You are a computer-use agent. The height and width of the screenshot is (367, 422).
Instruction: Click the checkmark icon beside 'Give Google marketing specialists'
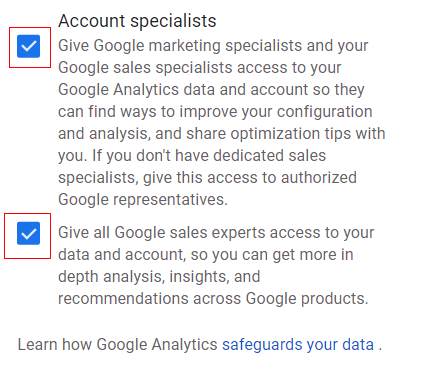coord(29,46)
